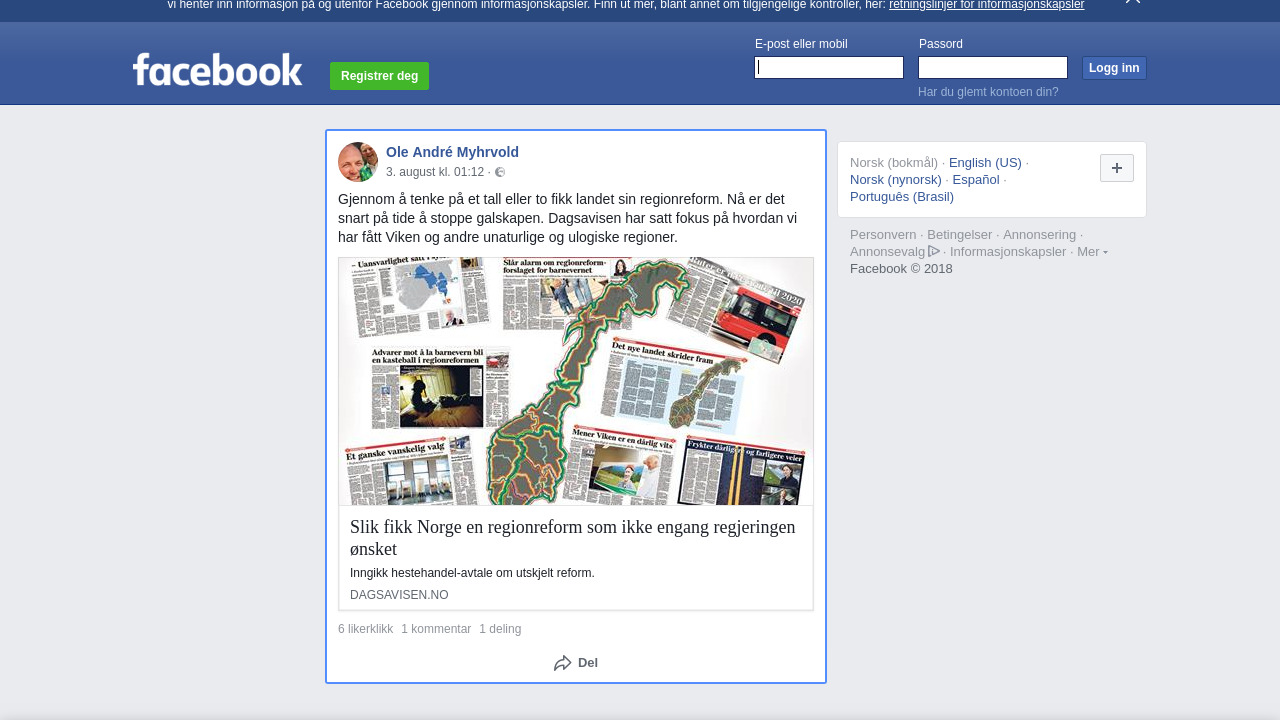Click the article subtitle Inngikk hestehandel-avtale

click(x=472, y=573)
